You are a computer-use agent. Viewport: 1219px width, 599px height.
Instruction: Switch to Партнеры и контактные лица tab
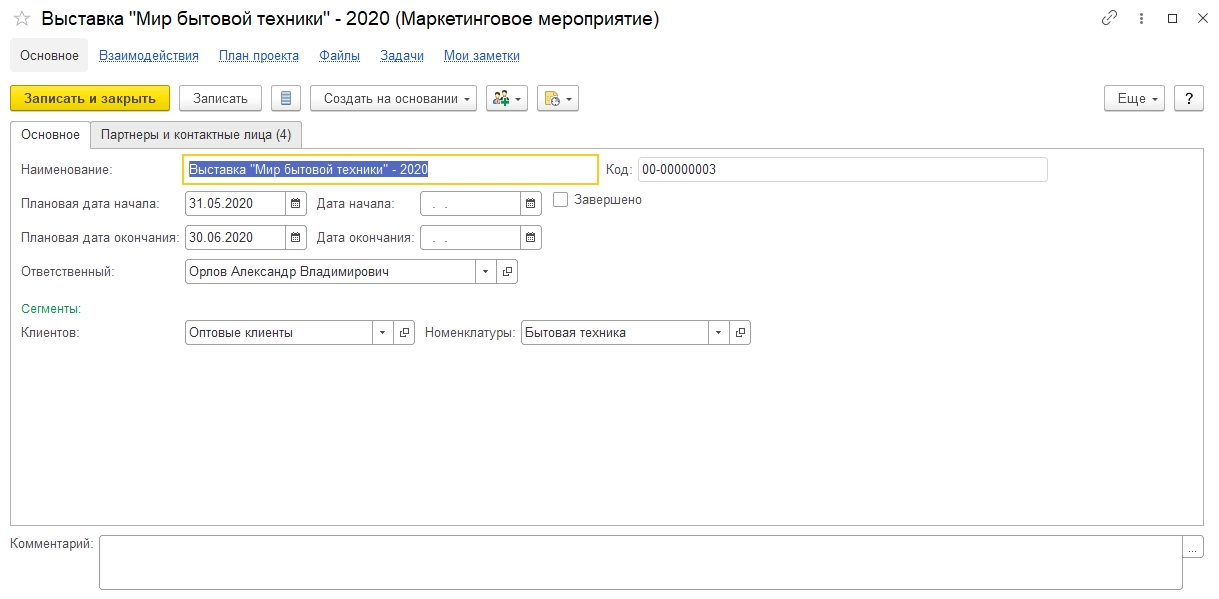[x=196, y=134]
